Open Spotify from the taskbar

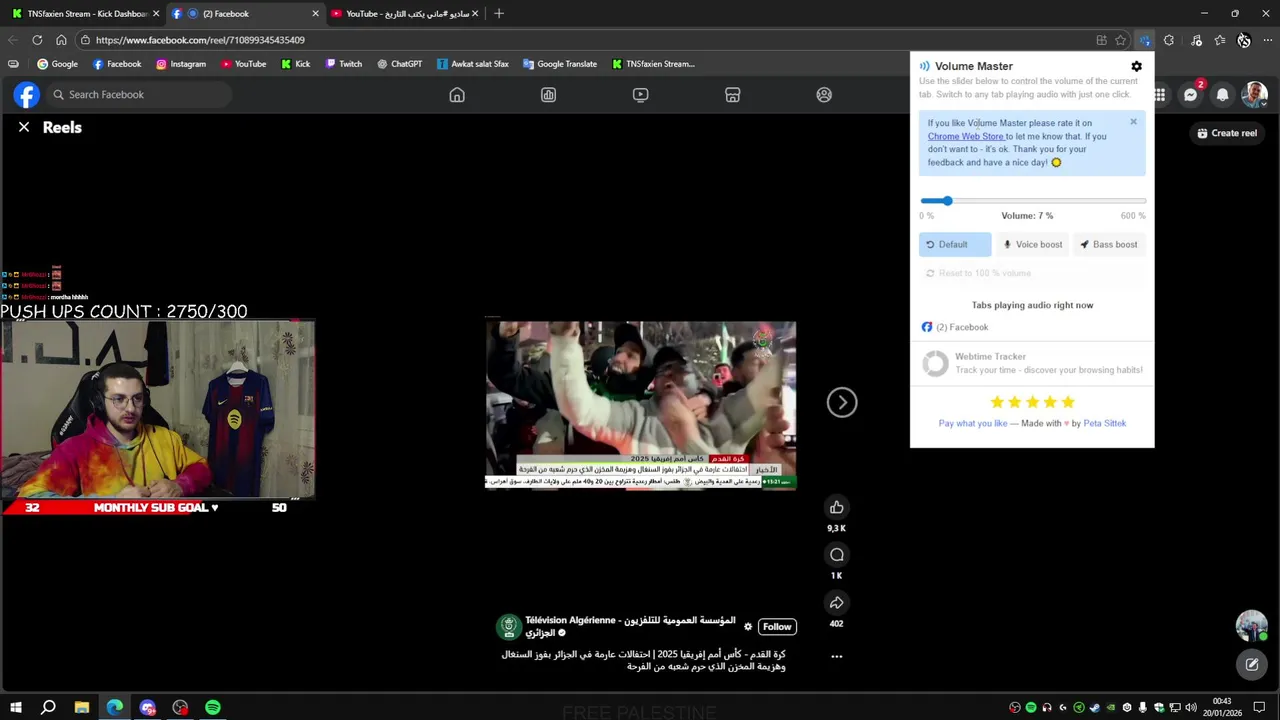point(213,707)
